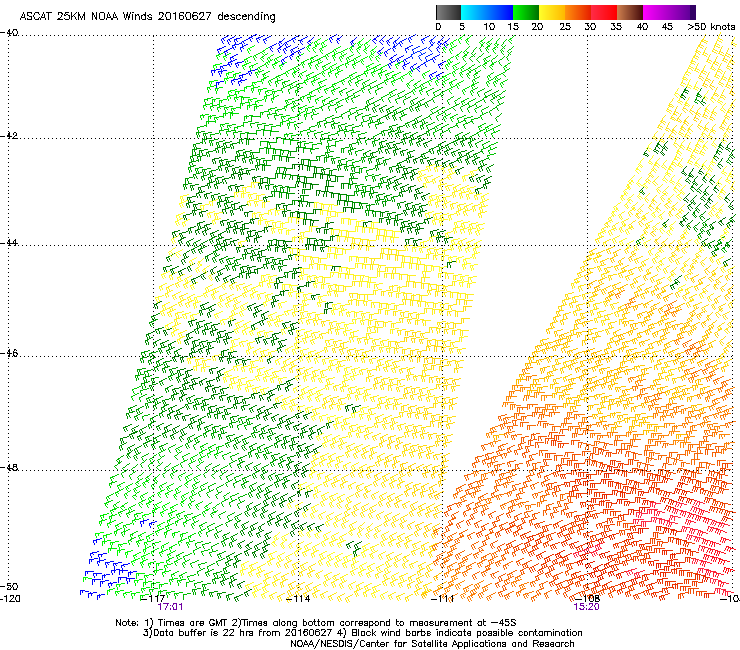Click the 'NOAA/NESDIS/Center for Satellite Applications and Research' credit
Viewport: 740px width, 650px height.
pos(432,644)
